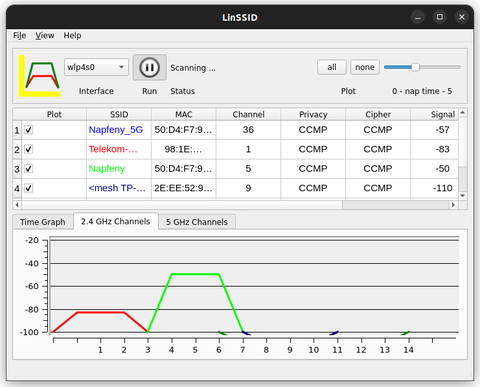
Task: Open the Help menu
Action: pyautogui.click(x=72, y=35)
